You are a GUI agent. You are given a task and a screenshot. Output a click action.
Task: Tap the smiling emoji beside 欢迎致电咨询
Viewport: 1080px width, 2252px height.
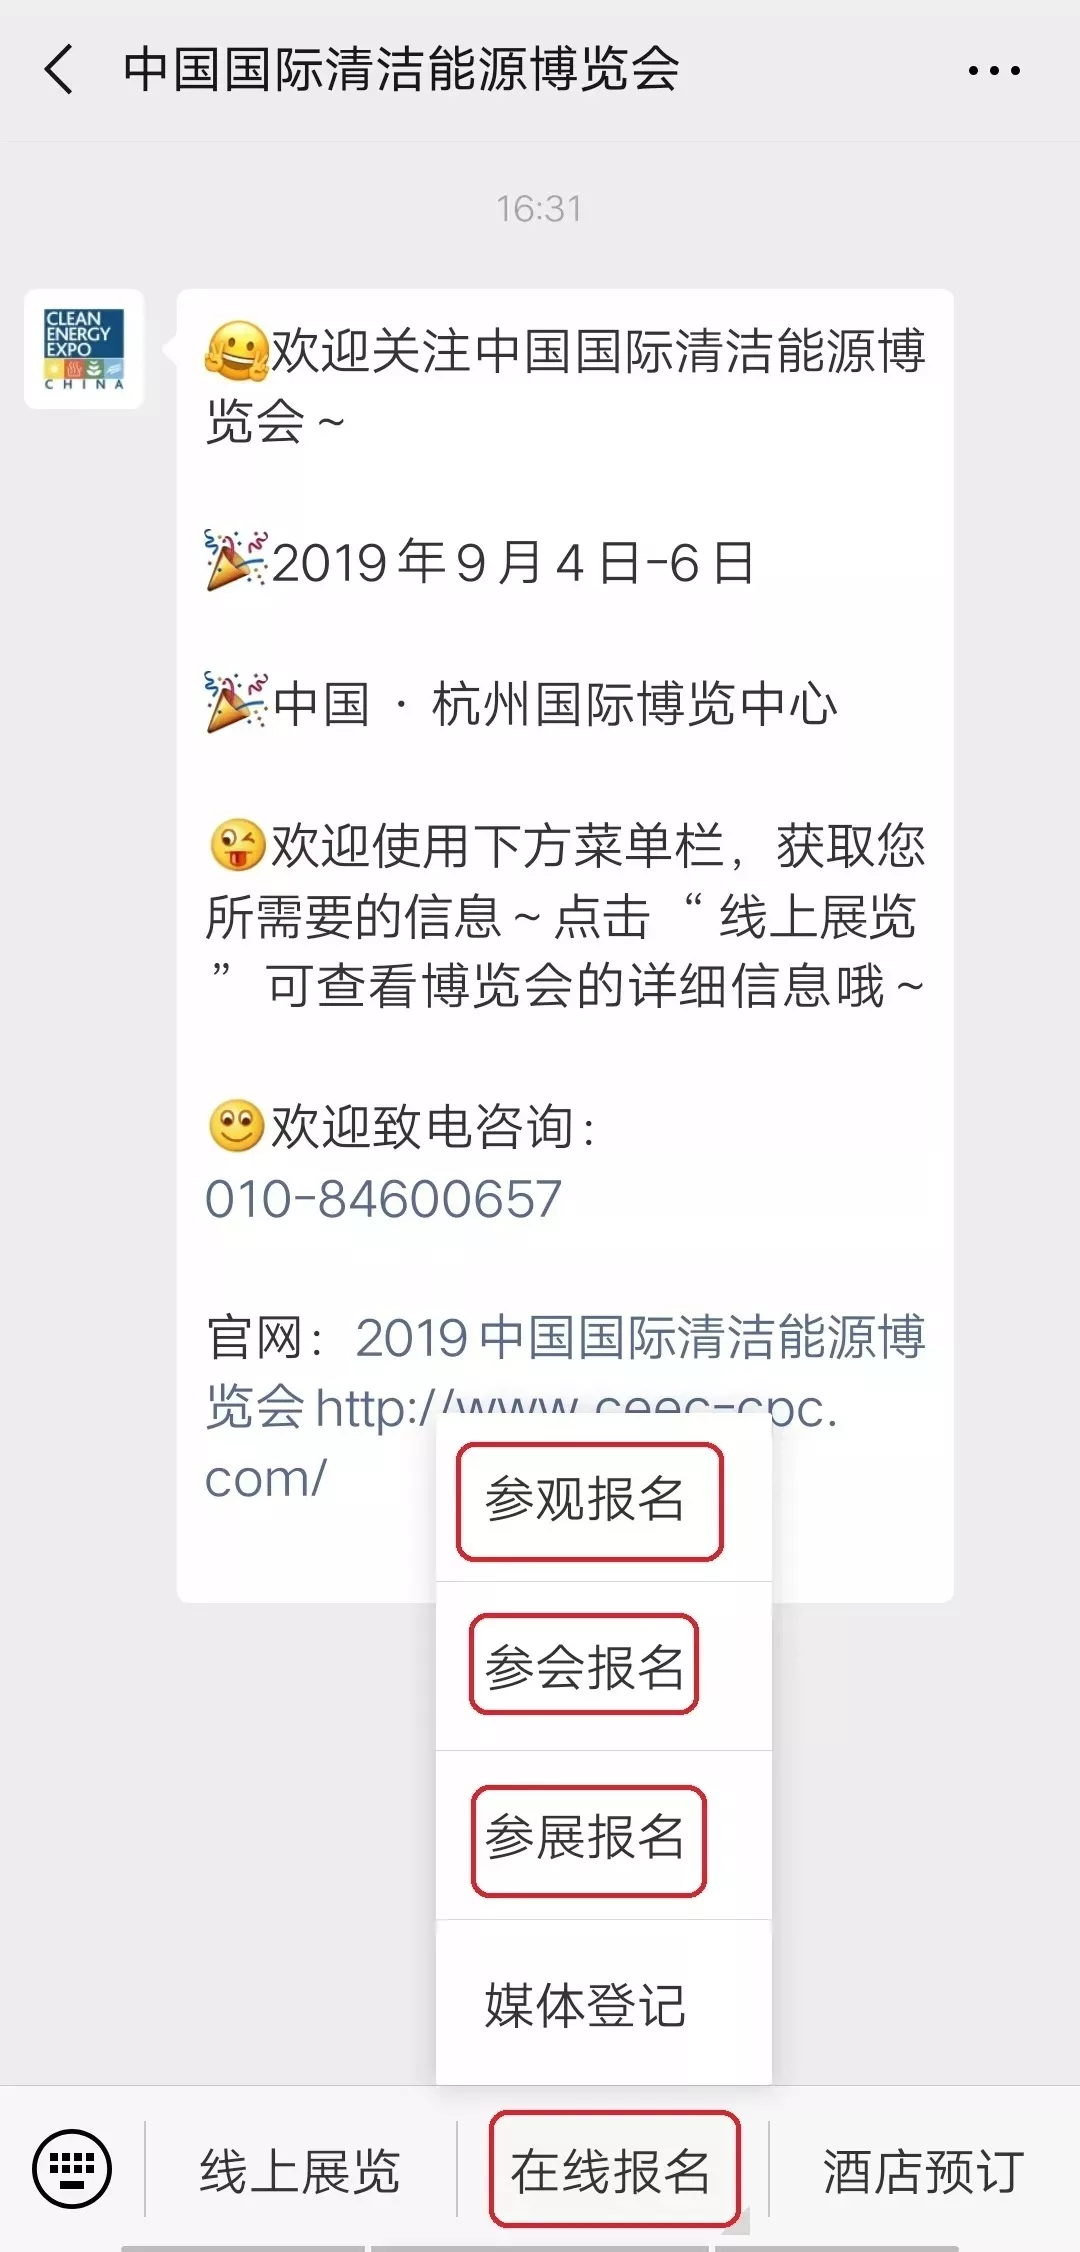coord(237,1126)
